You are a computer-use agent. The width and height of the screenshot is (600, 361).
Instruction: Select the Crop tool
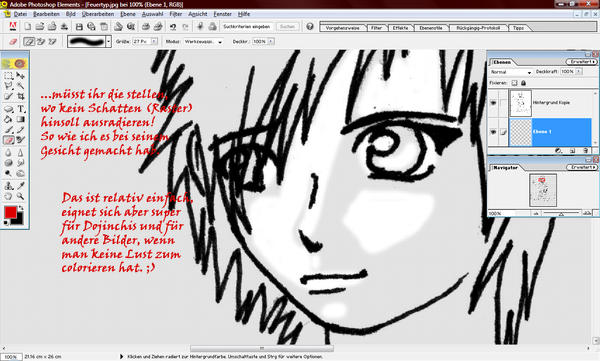21,97
